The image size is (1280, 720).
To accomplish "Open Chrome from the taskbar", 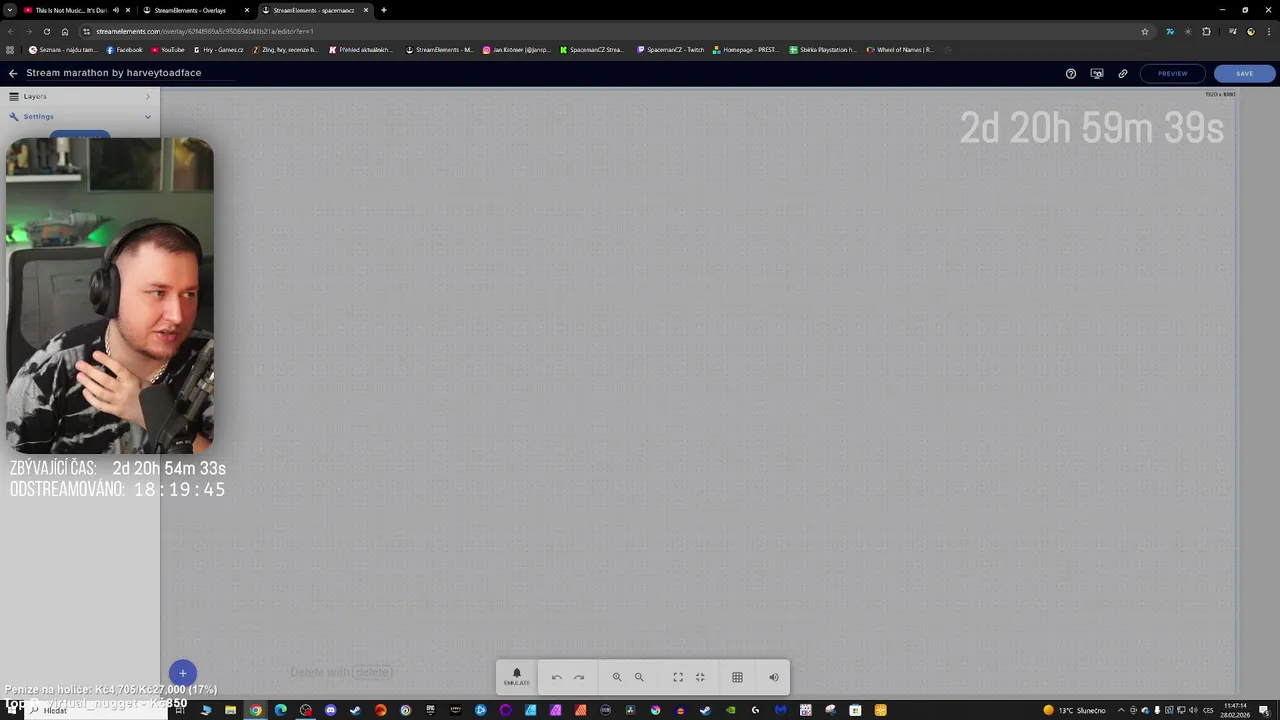I will point(256,710).
